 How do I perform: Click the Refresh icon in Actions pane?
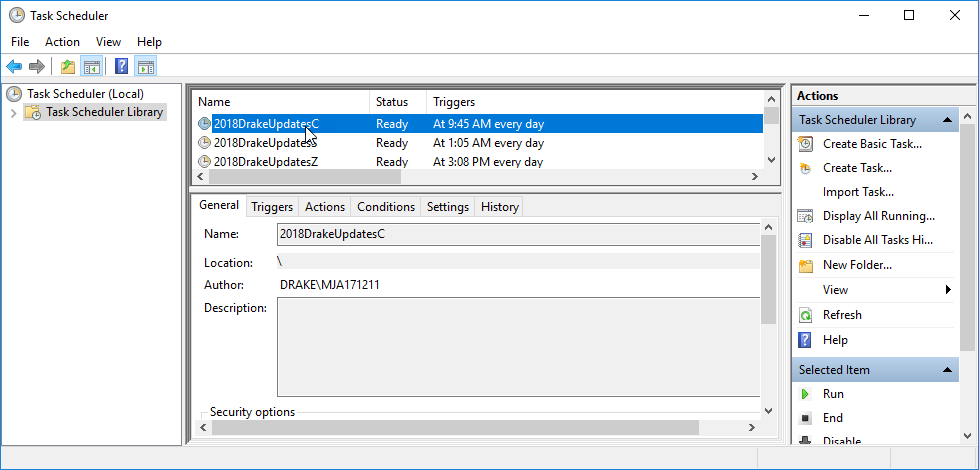point(806,315)
